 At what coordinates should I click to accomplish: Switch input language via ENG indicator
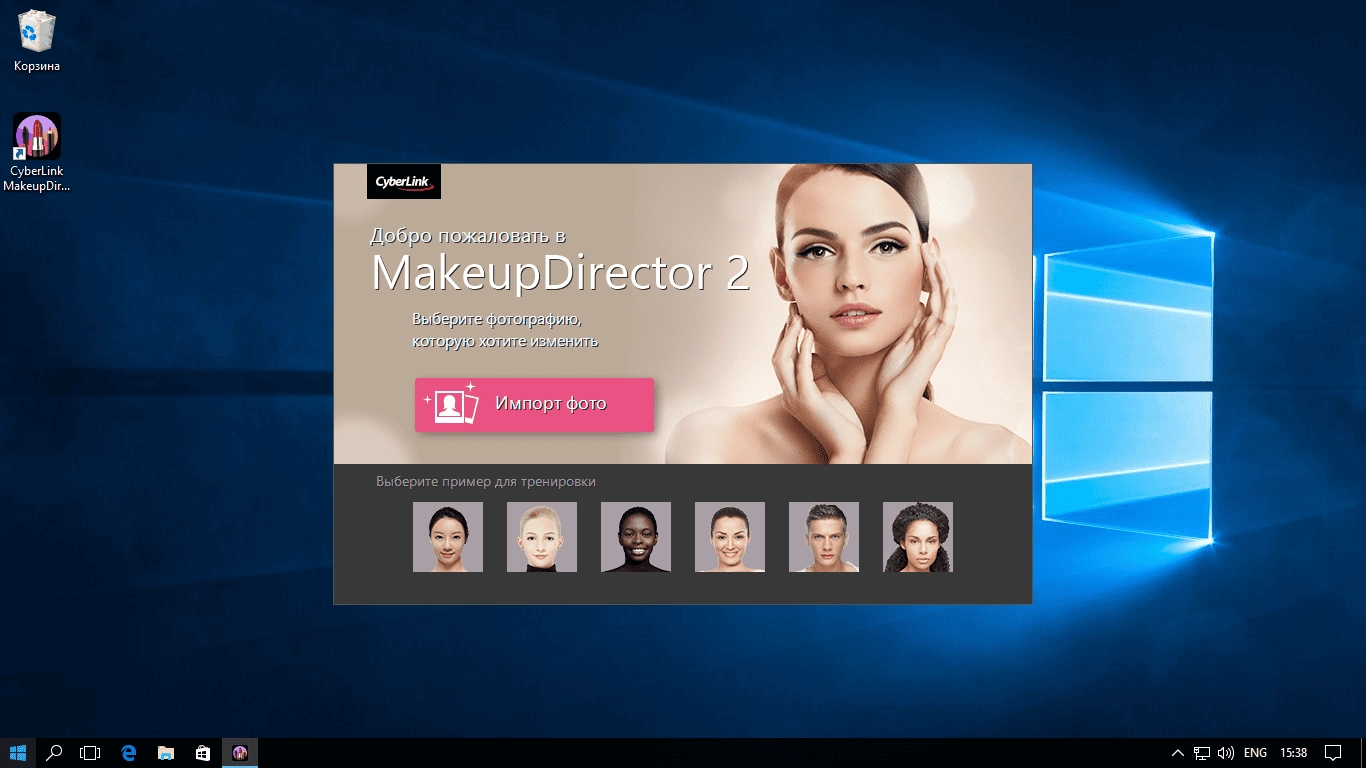(1255, 753)
